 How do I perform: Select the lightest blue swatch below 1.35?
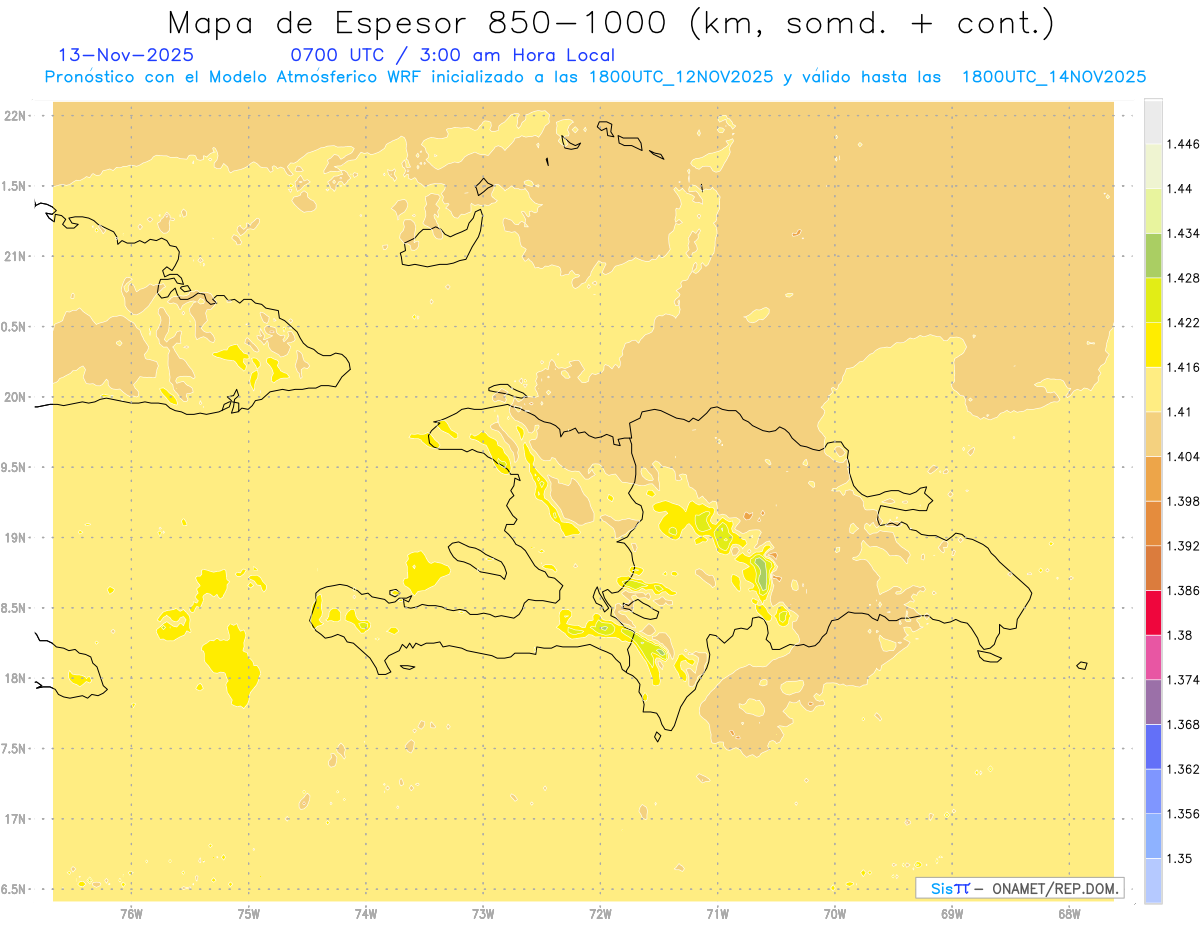[1153, 880]
